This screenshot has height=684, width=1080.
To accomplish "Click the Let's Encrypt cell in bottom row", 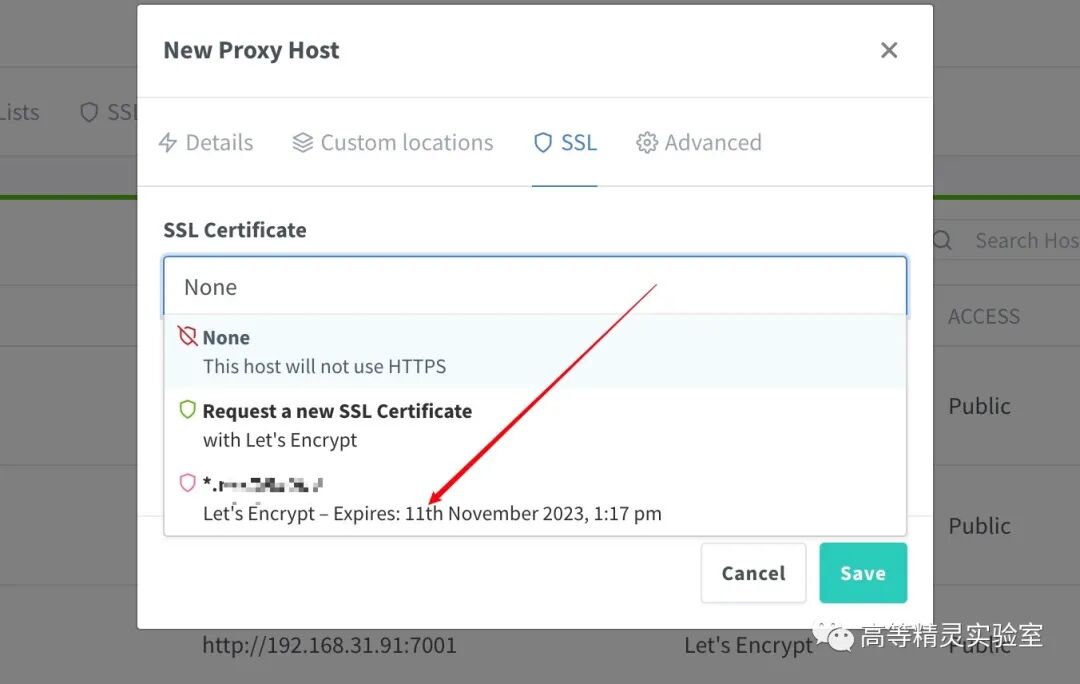I will pos(749,645).
